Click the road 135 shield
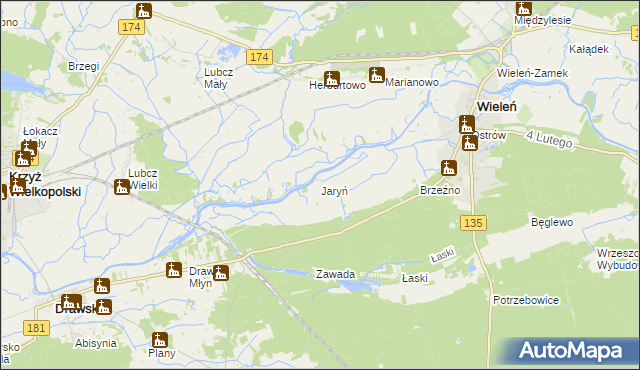 pos(473,223)
